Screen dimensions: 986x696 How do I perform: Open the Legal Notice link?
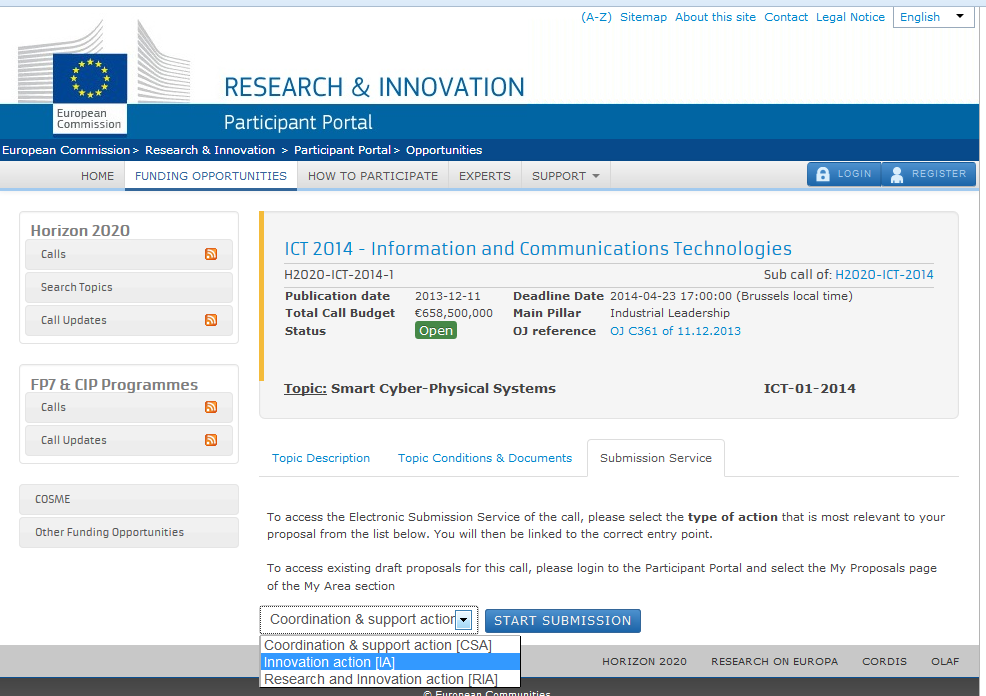[x=850, y=17]
